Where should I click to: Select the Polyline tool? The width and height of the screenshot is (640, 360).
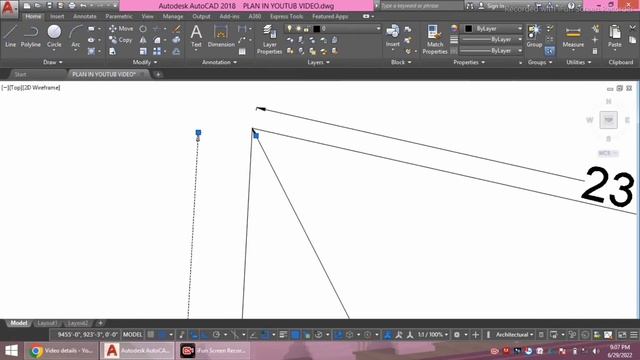[31, 36]
